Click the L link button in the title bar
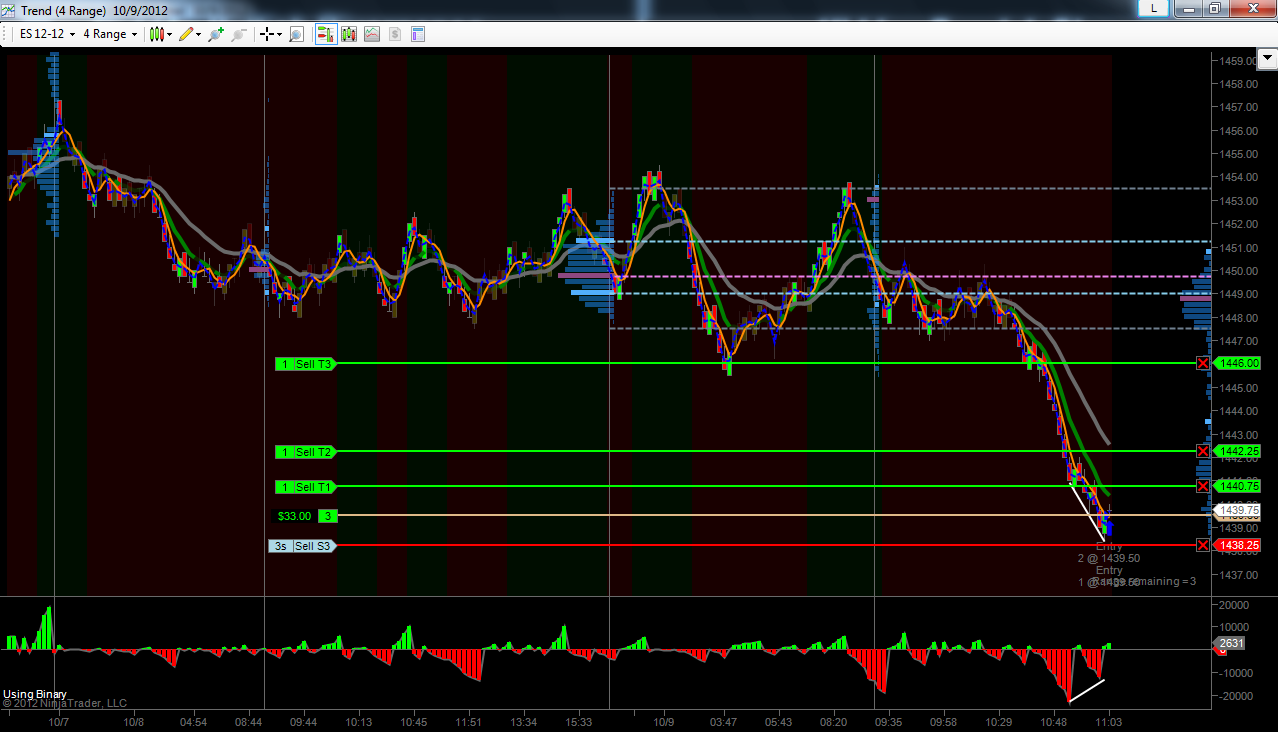This screenshot has width=1278, height=732. 1155,8
